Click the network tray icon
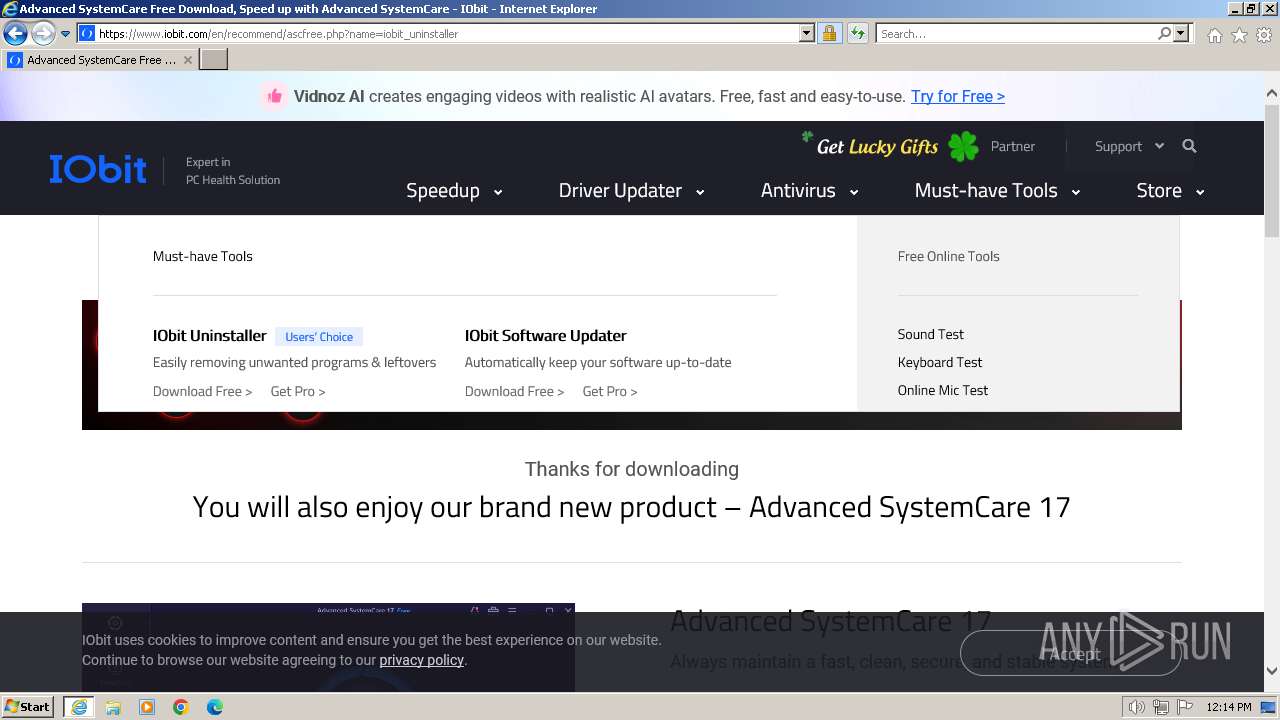This screenshot has height=720, width=1280. [x=1161, y=707]
